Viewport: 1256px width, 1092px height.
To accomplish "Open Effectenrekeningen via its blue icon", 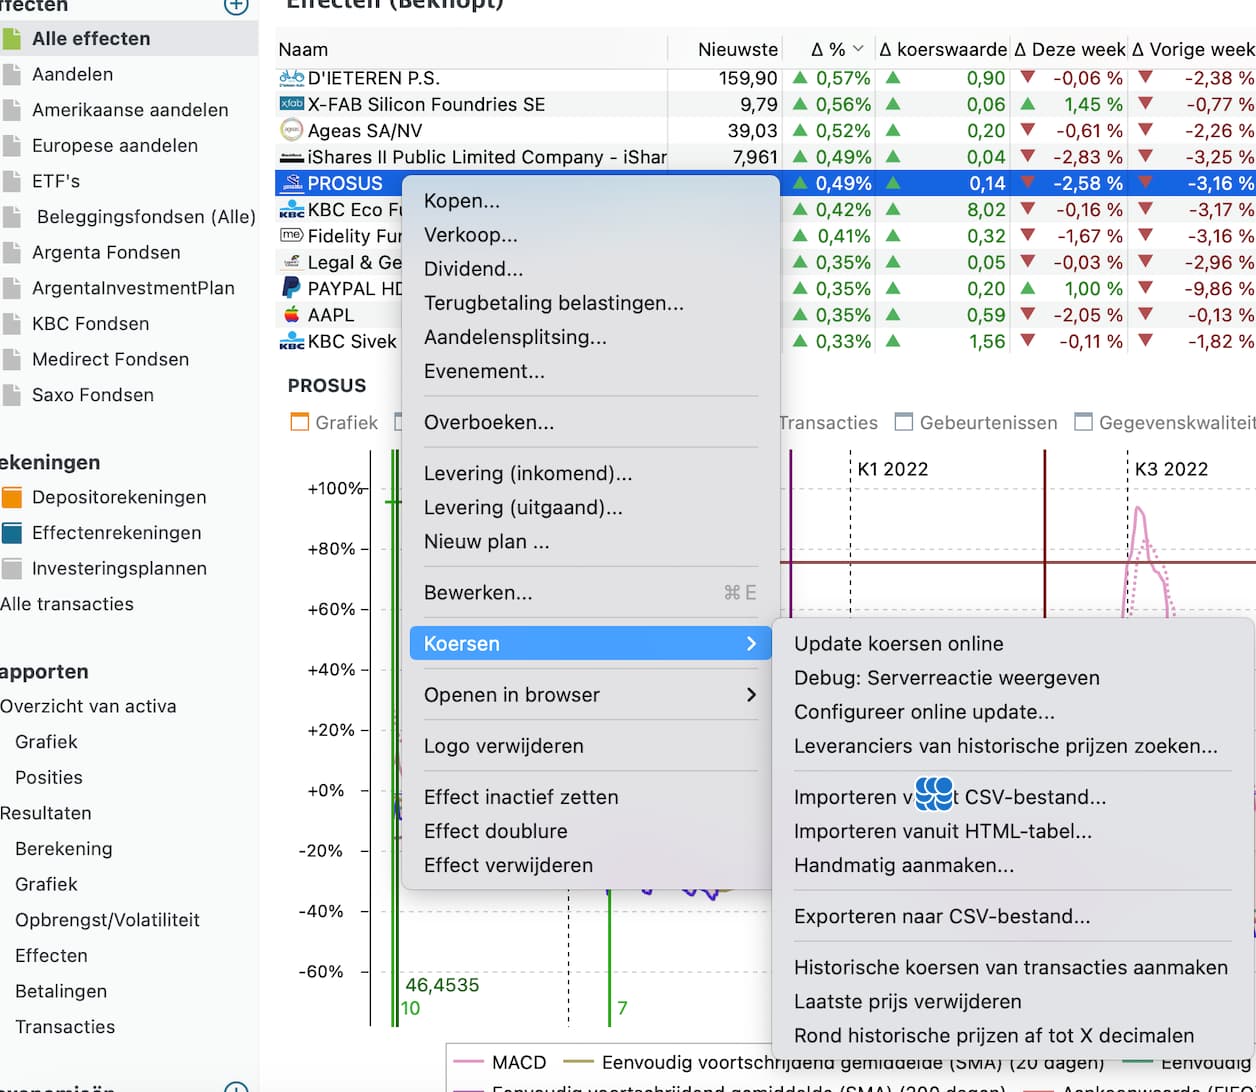I will coord(12,533).
